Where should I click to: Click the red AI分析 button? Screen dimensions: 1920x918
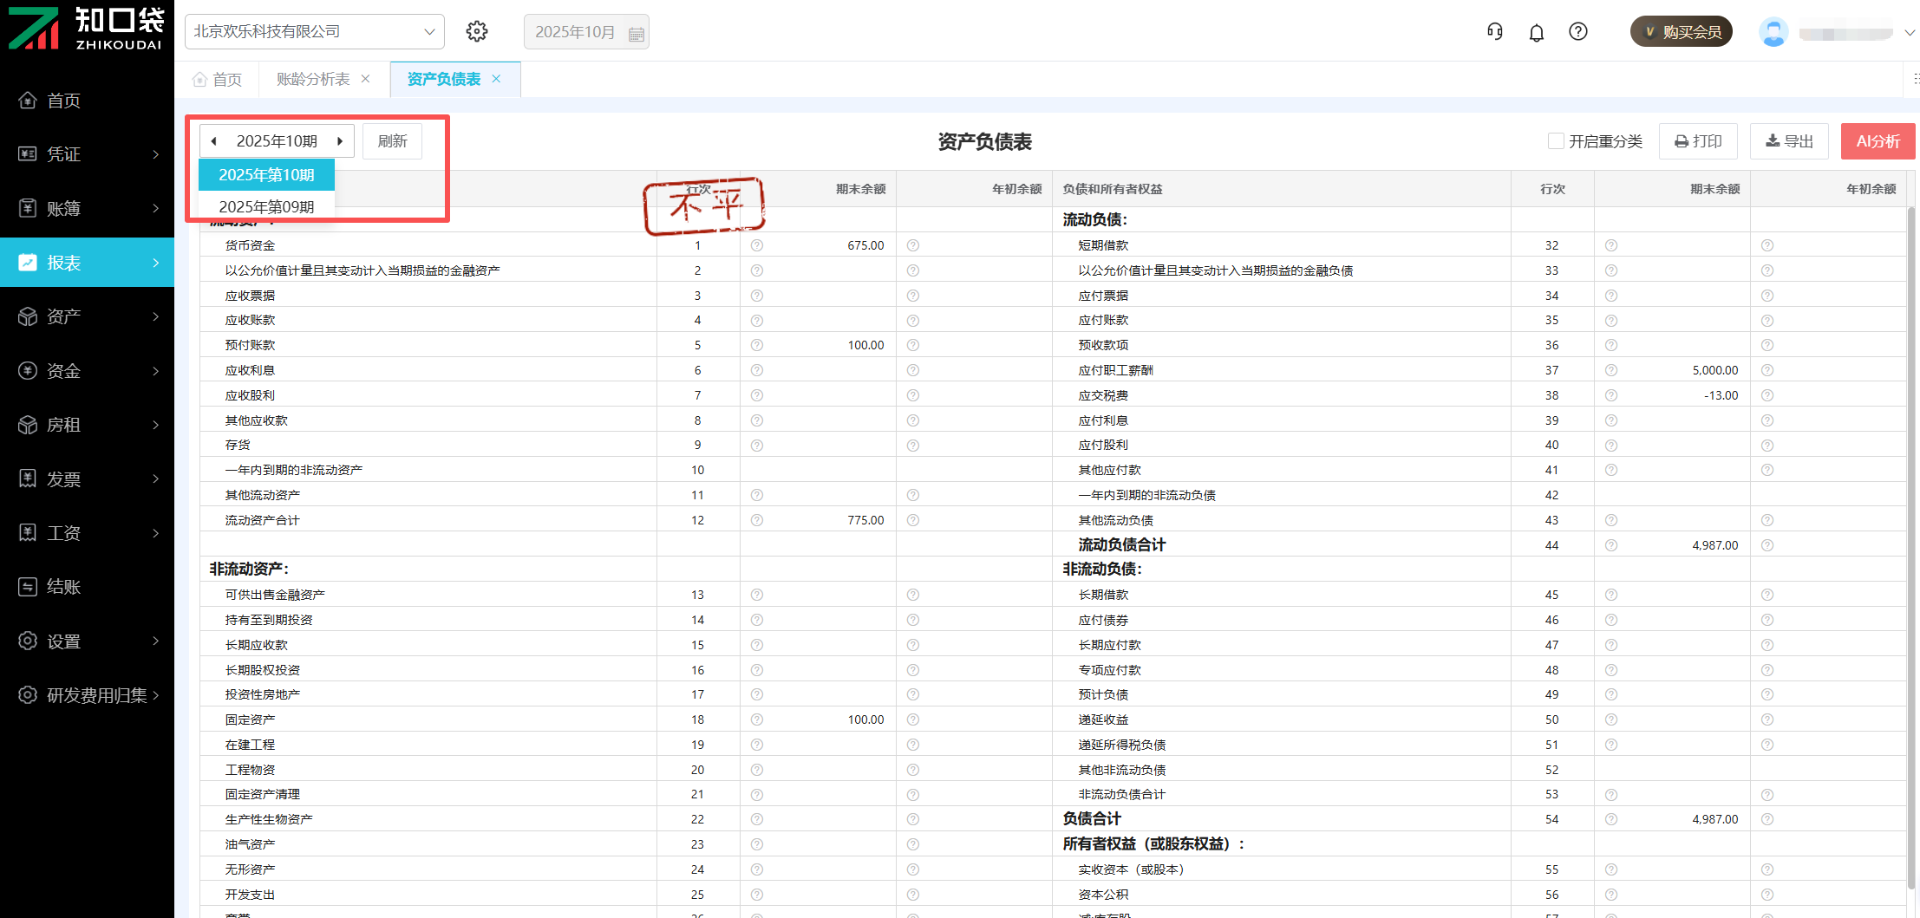1877,142
